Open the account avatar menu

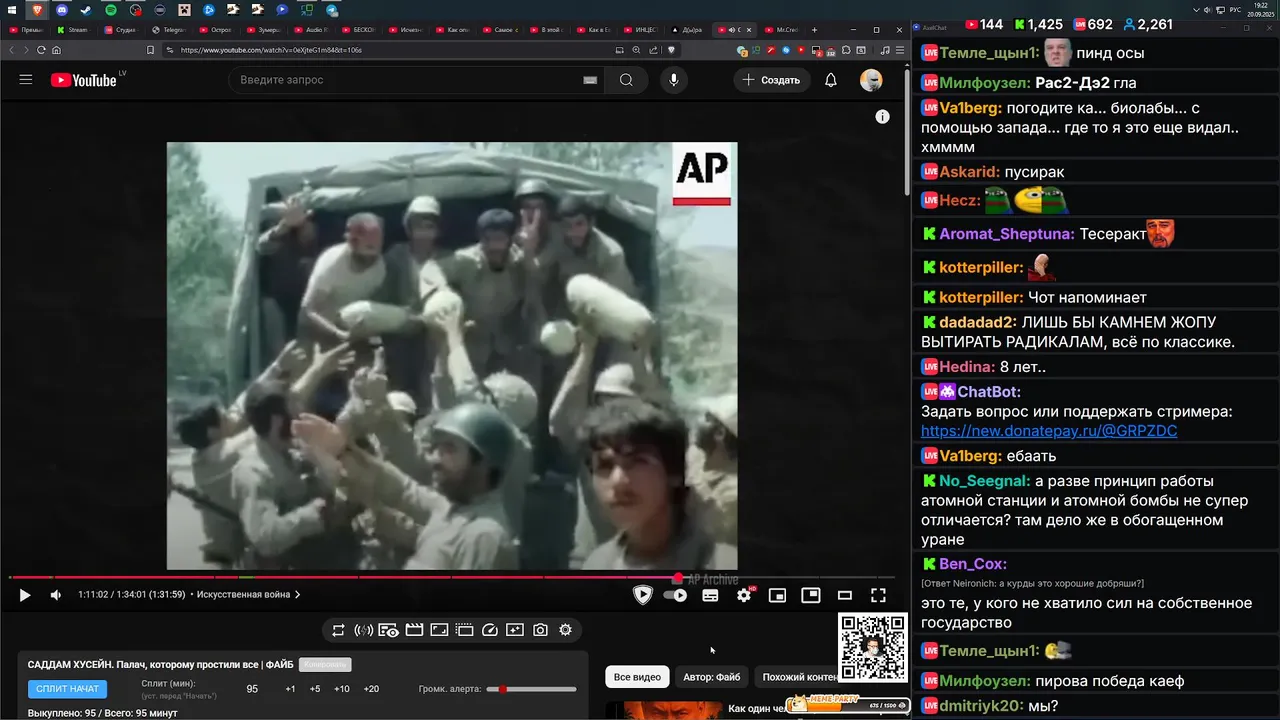[871, 80]
